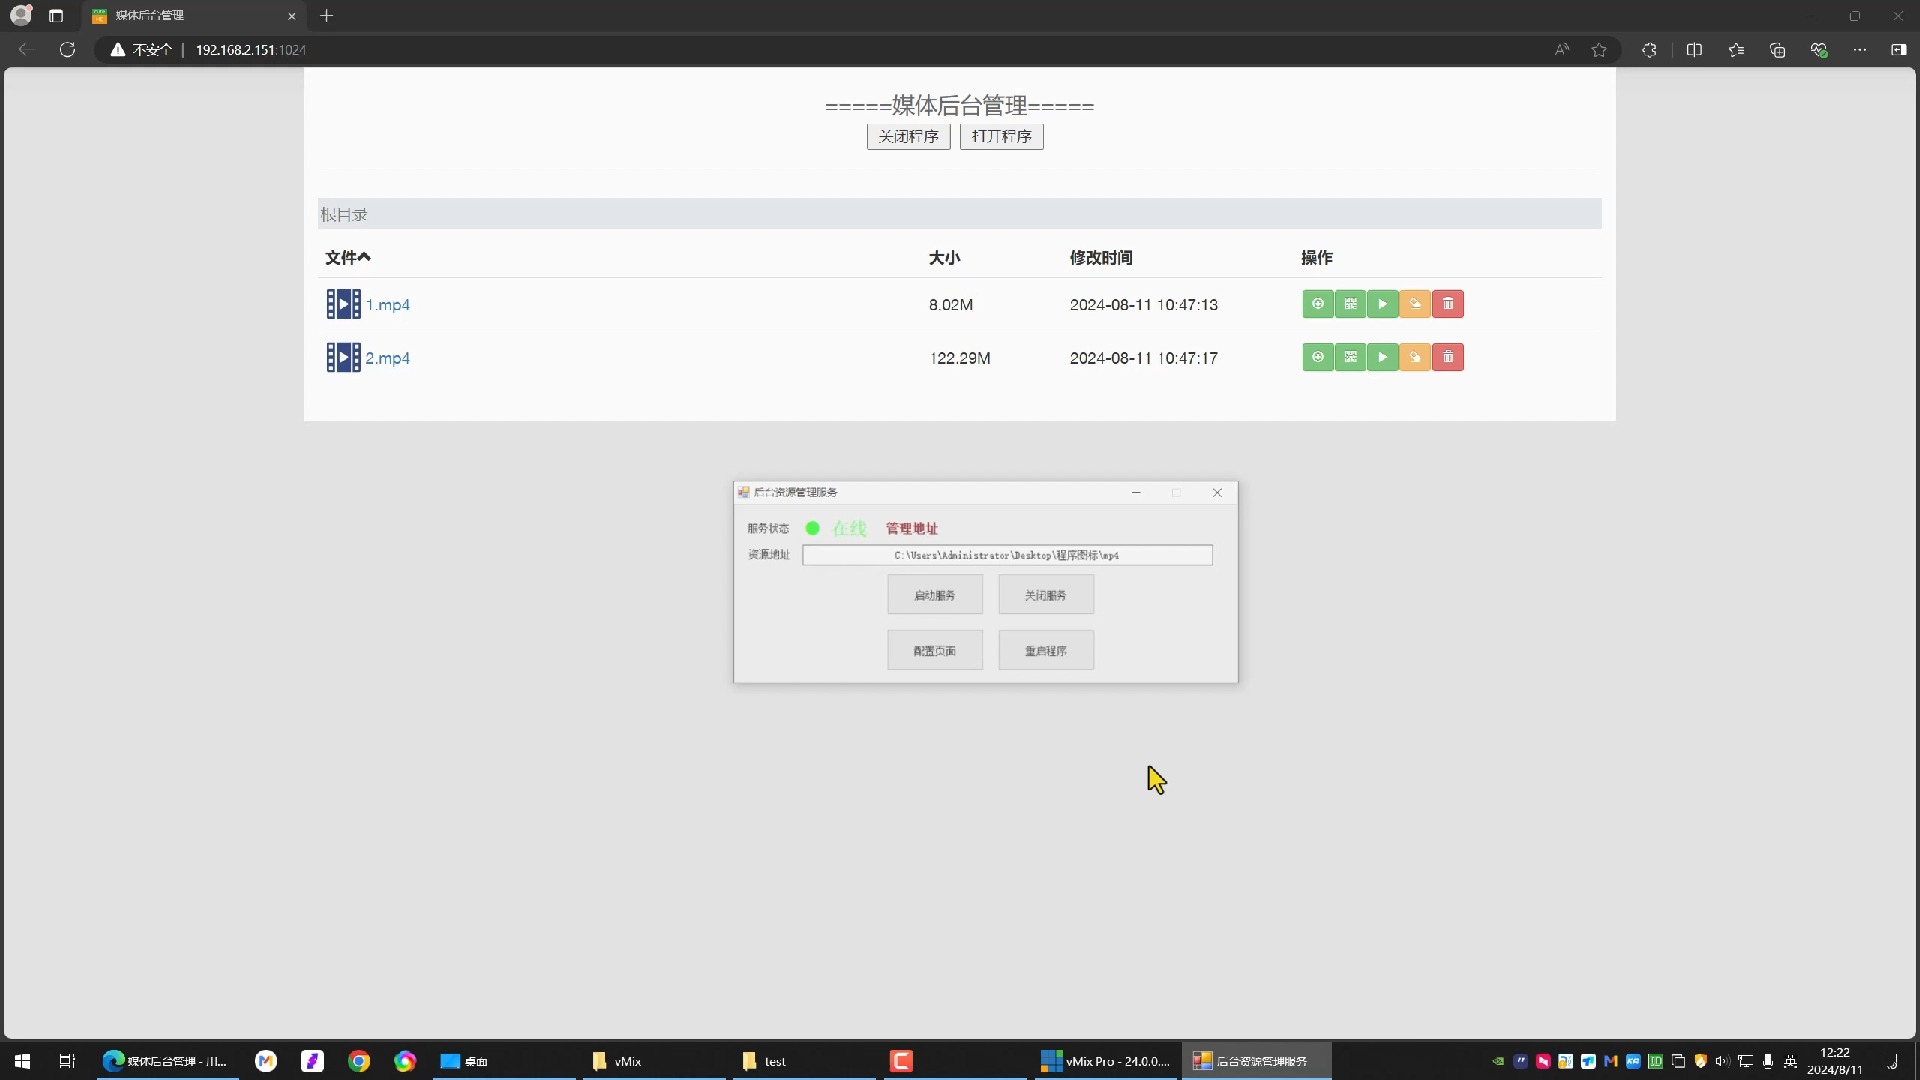The image size is (1920, 1080).
Task: Show the QR code for 1.mp4
Action: click(1350, 304)
